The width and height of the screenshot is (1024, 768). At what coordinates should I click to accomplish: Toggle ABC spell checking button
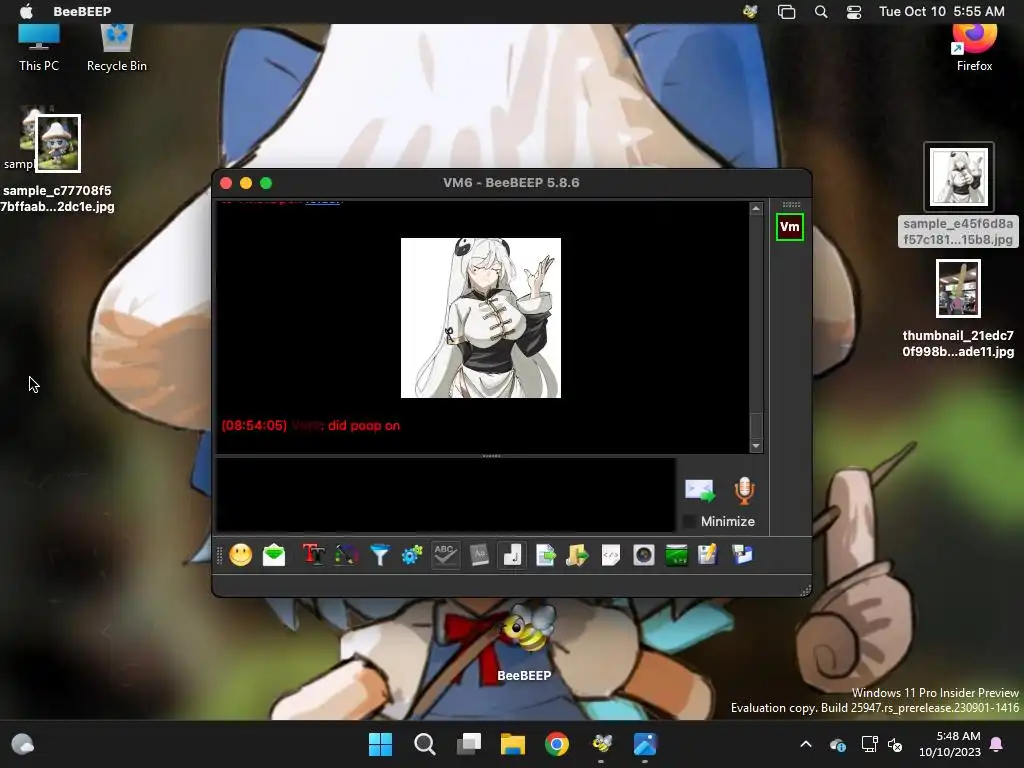pyautogui.click(x=445, y=555)
